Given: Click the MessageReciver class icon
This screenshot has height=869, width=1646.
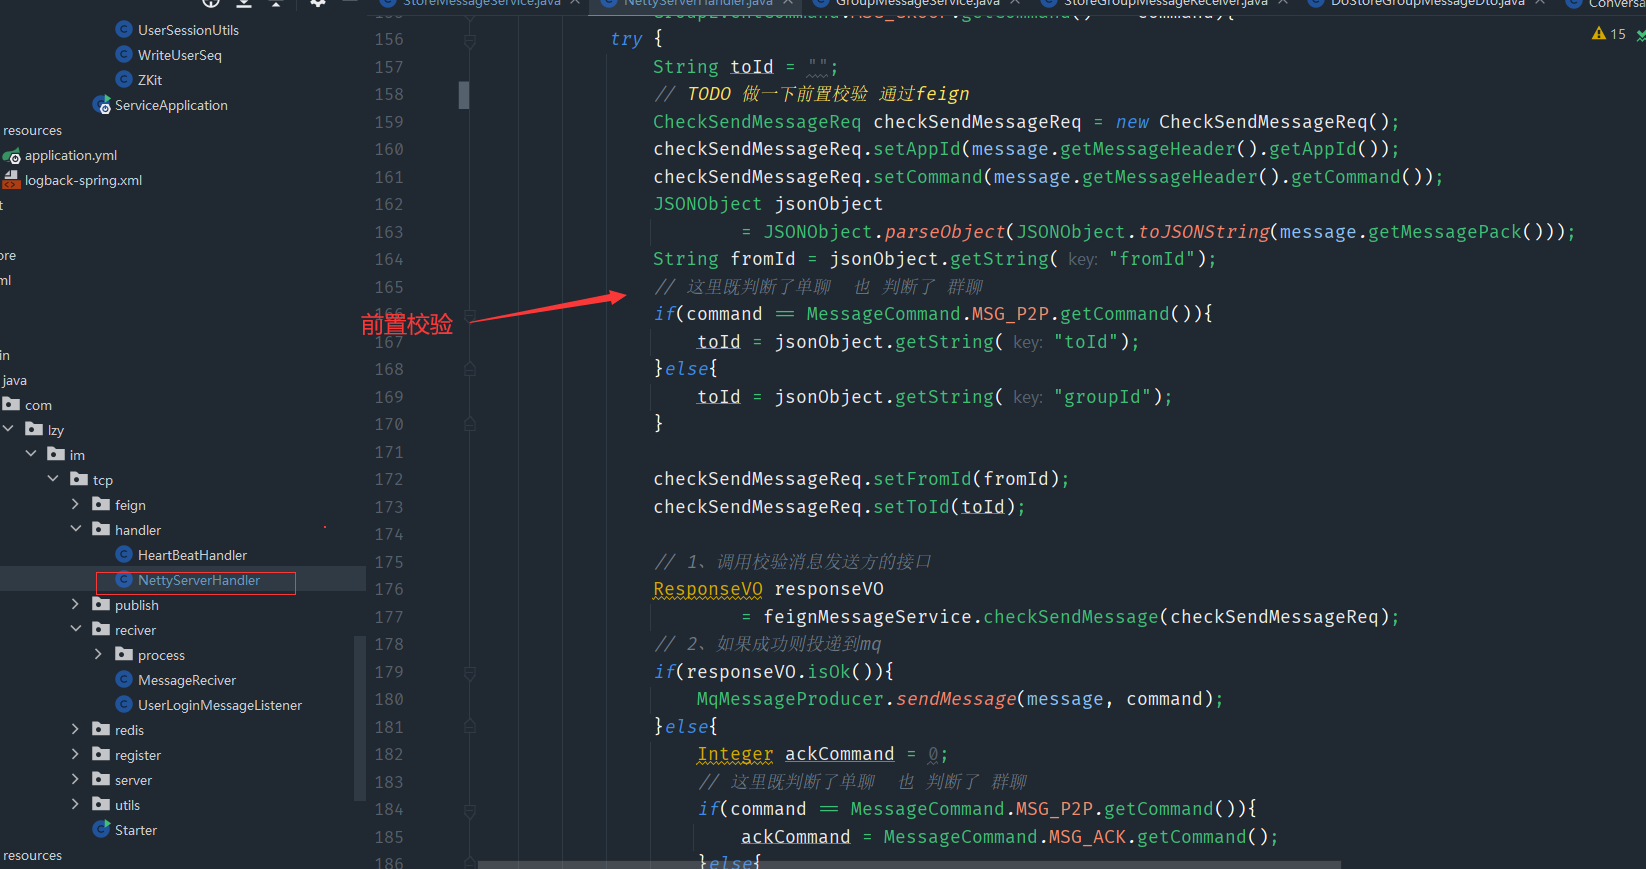Looking at the screenshot, I should [x=124, y=679].
